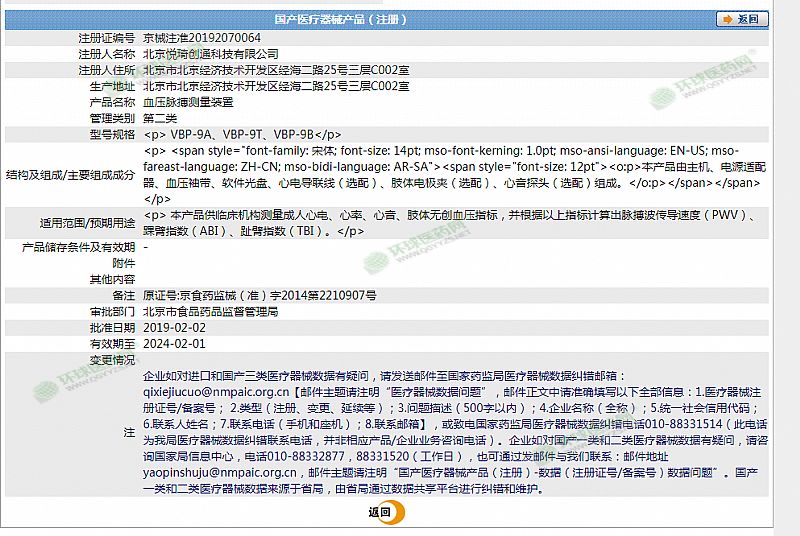This screenshot has height=536, width=800.
Task: Click the 注册人住所 address value
Action: tap(275, 70)
